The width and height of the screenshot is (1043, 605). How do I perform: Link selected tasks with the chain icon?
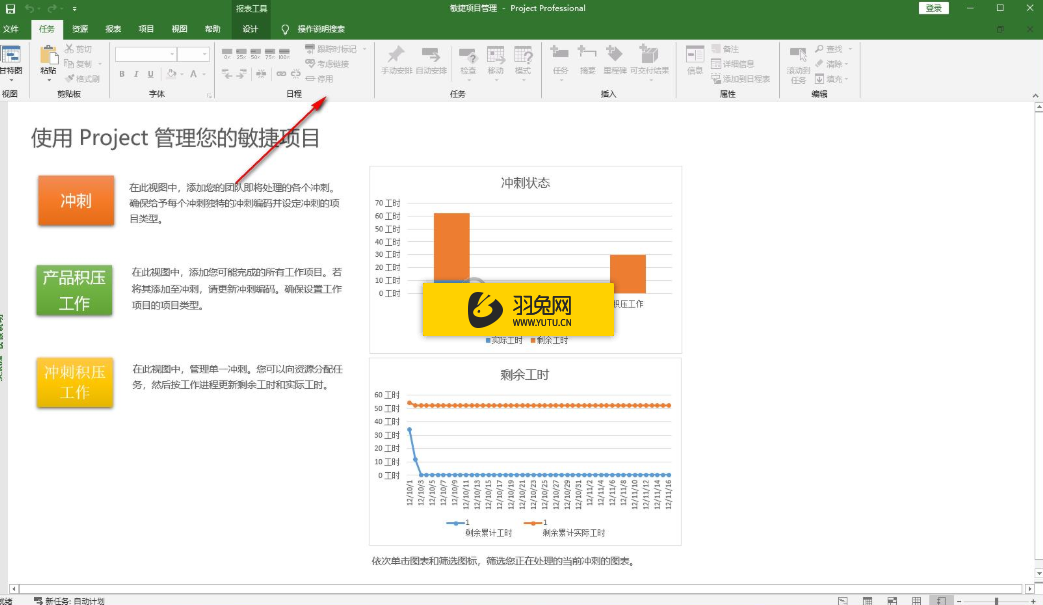[x=281, y=74]
